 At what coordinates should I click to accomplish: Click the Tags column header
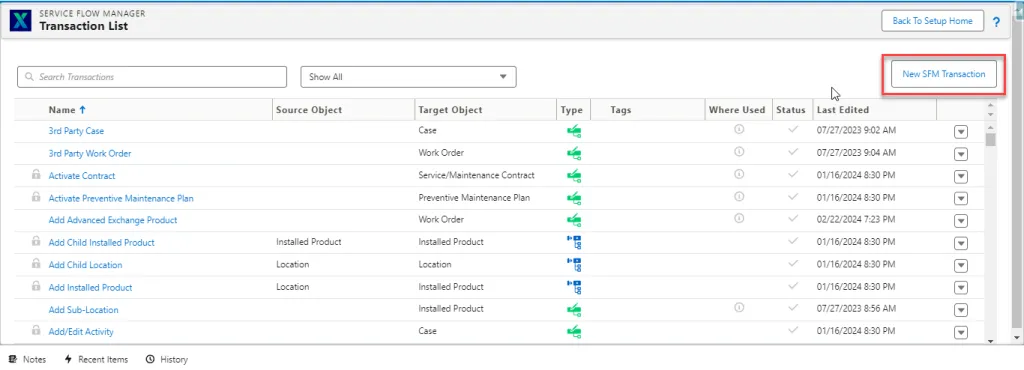pyautogui.click(x=621, y=110)
